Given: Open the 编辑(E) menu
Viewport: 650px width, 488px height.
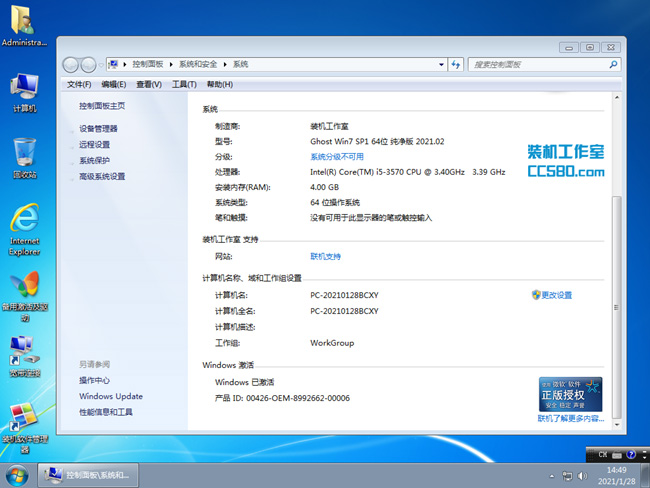Looking at the screenshot, I should tap(114, 85).
